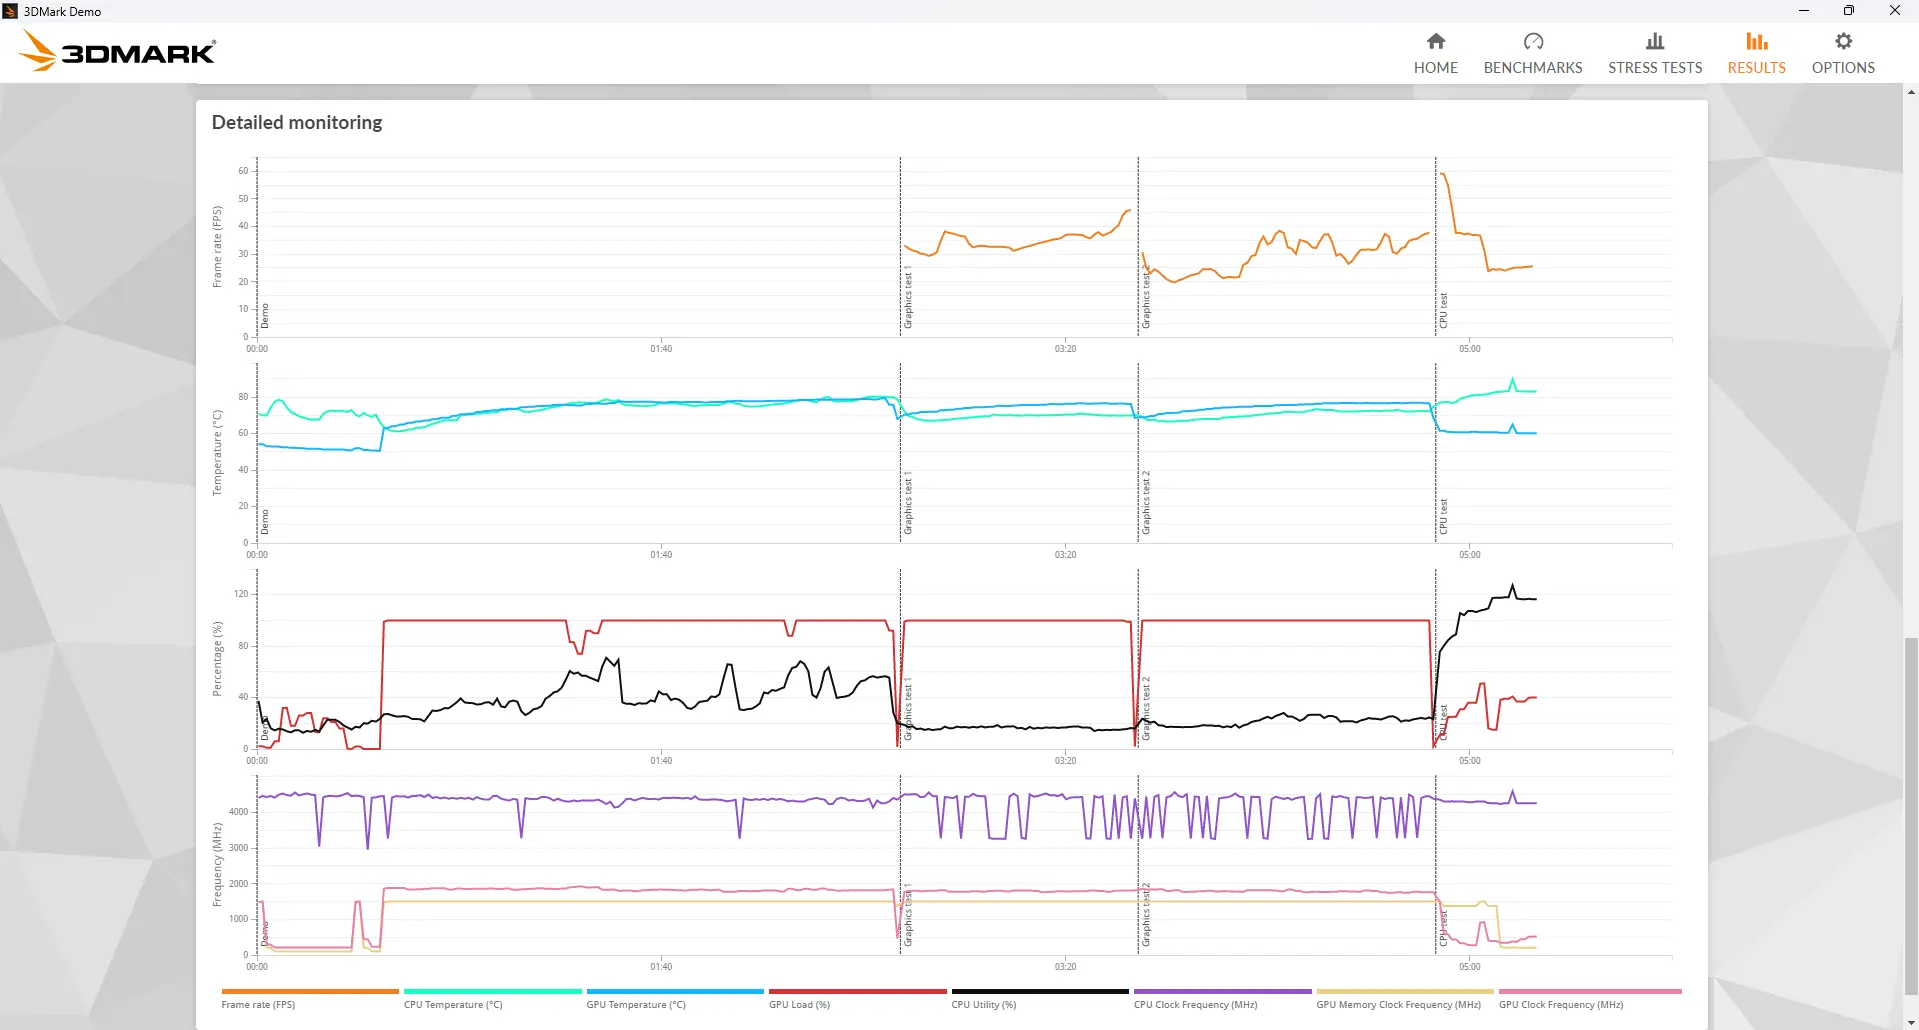Click the 05:00 tick under the frequency chart

[1469, 967]
